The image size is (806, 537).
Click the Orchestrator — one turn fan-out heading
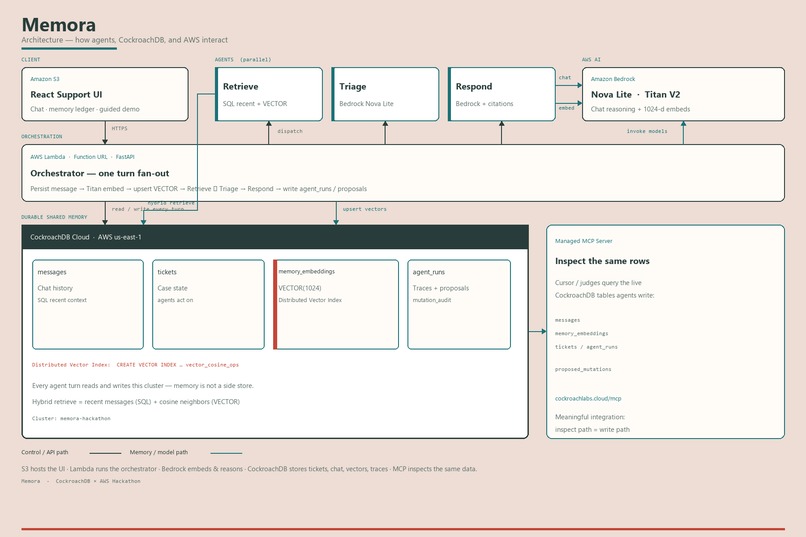[x=100, y=173]
